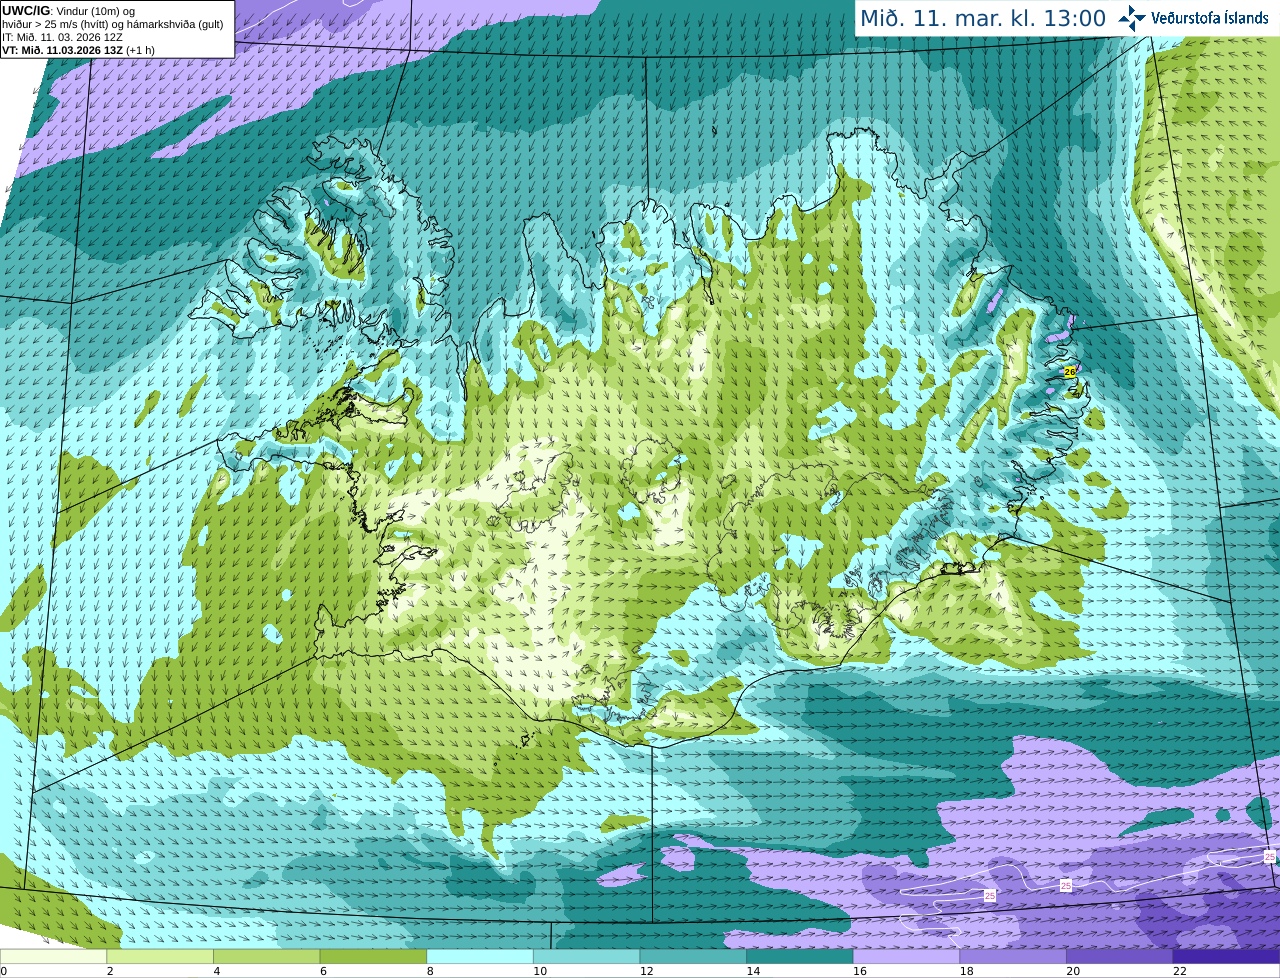Click the "6" scale label
Viewport: 1280px width, 978px height.
click(323, 971)
